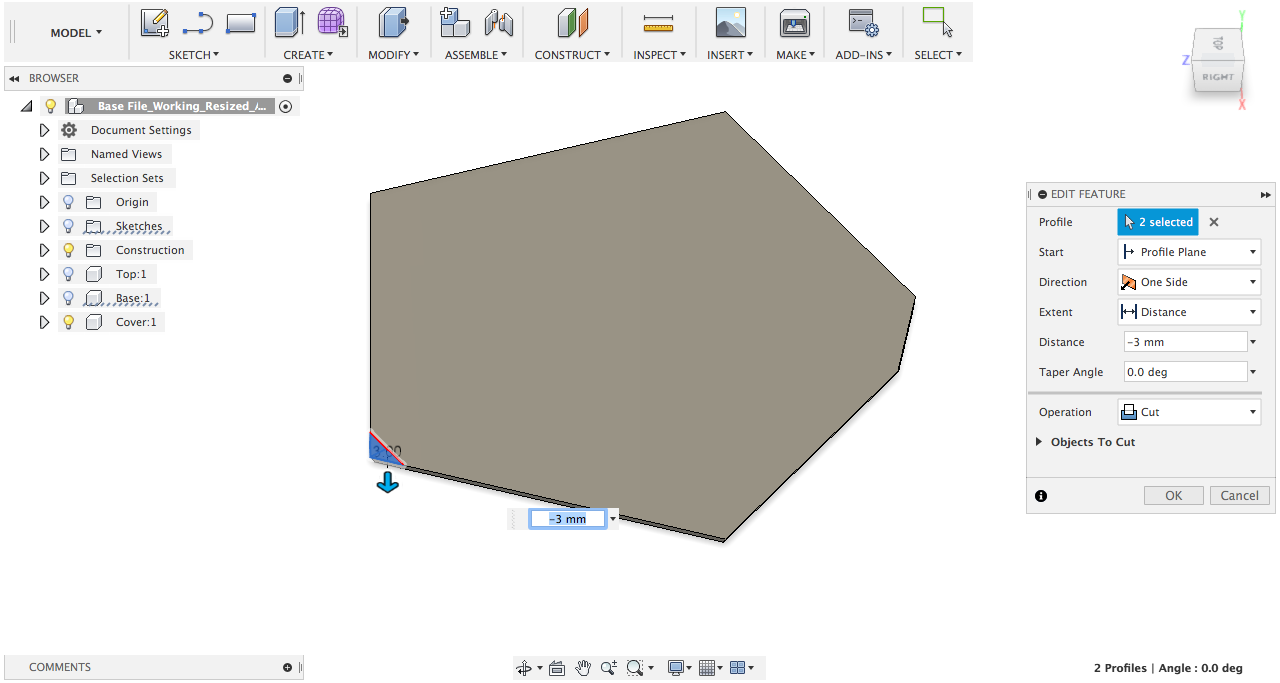Open the MODIFY menu
The width and height of the screenshot is (1280, 683).
pyautogui.click(x=393, y=55)
